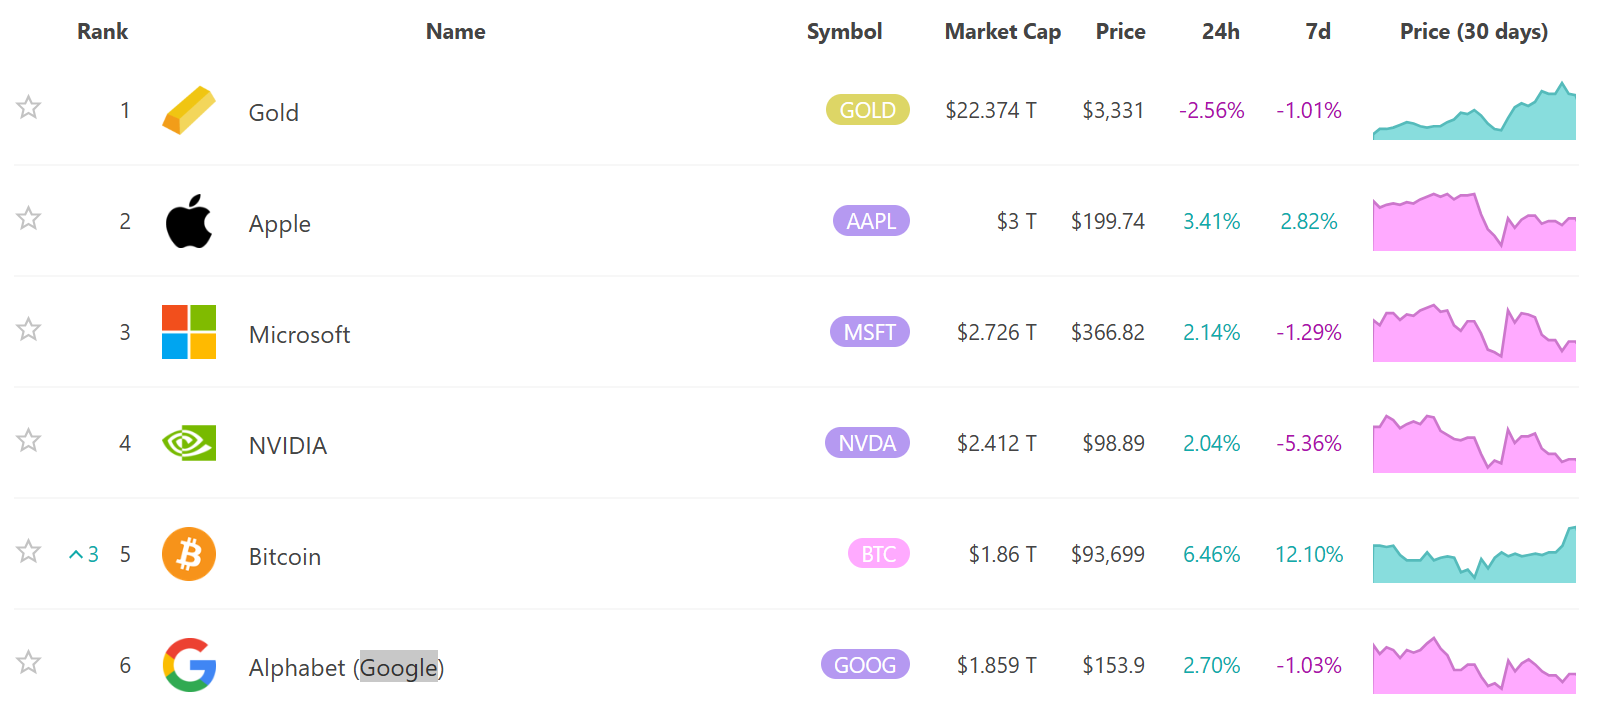Click the NVIDIA logo icon

point(189,443)
